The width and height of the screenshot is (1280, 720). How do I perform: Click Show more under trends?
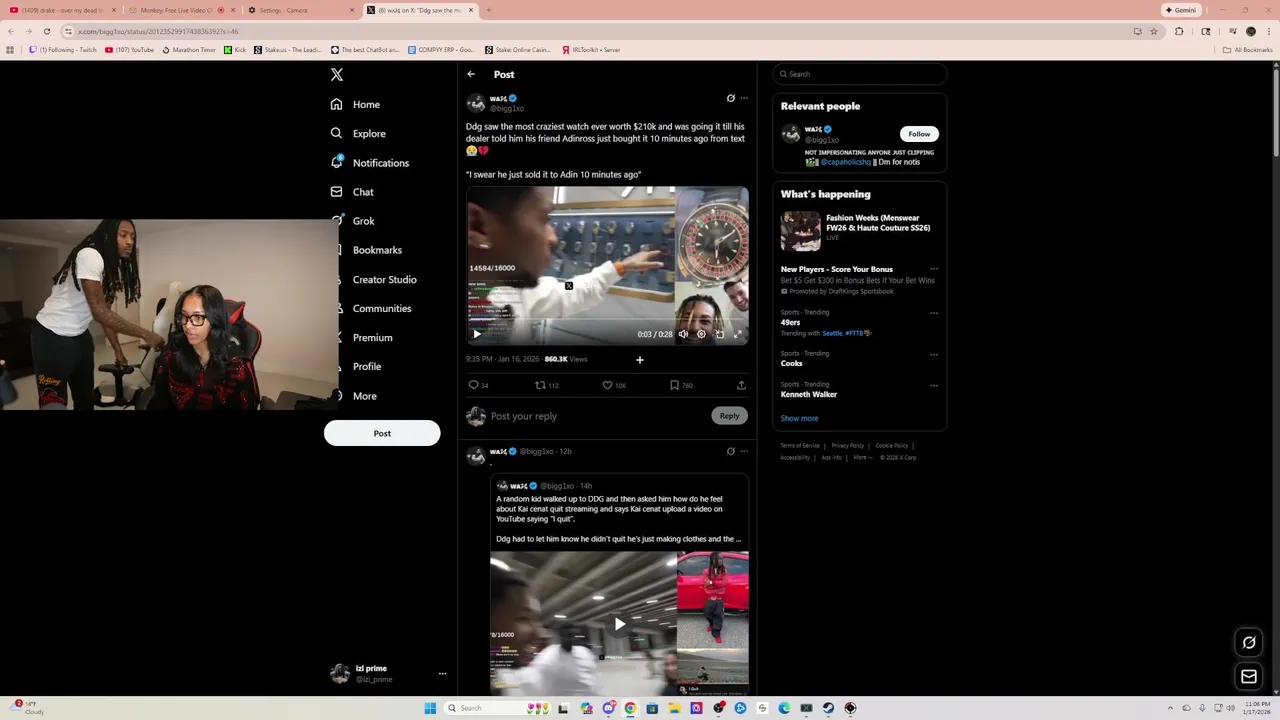pos(799,418)
